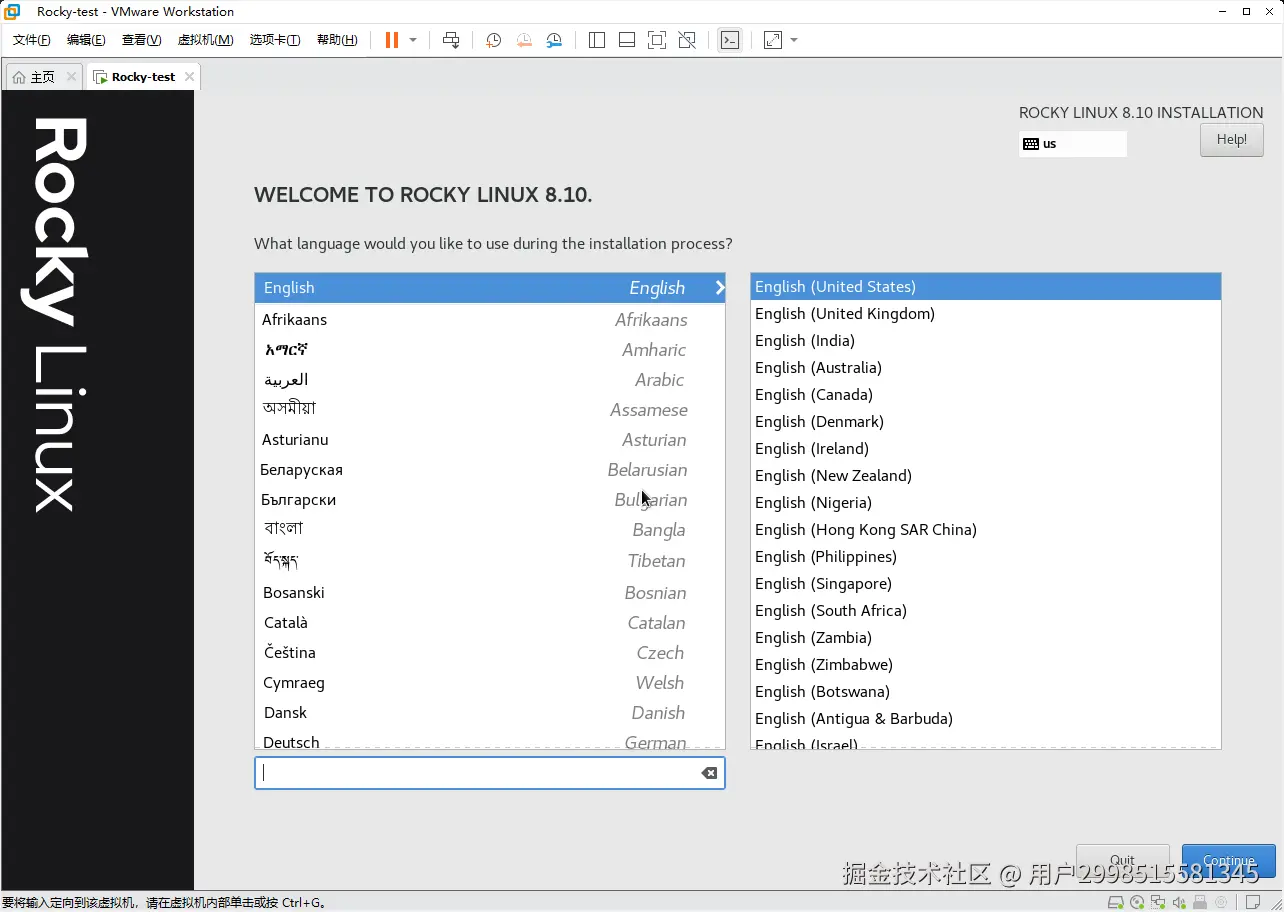
Task: Click the CD/DVD drive status icon
Action: coord(1137,902)
